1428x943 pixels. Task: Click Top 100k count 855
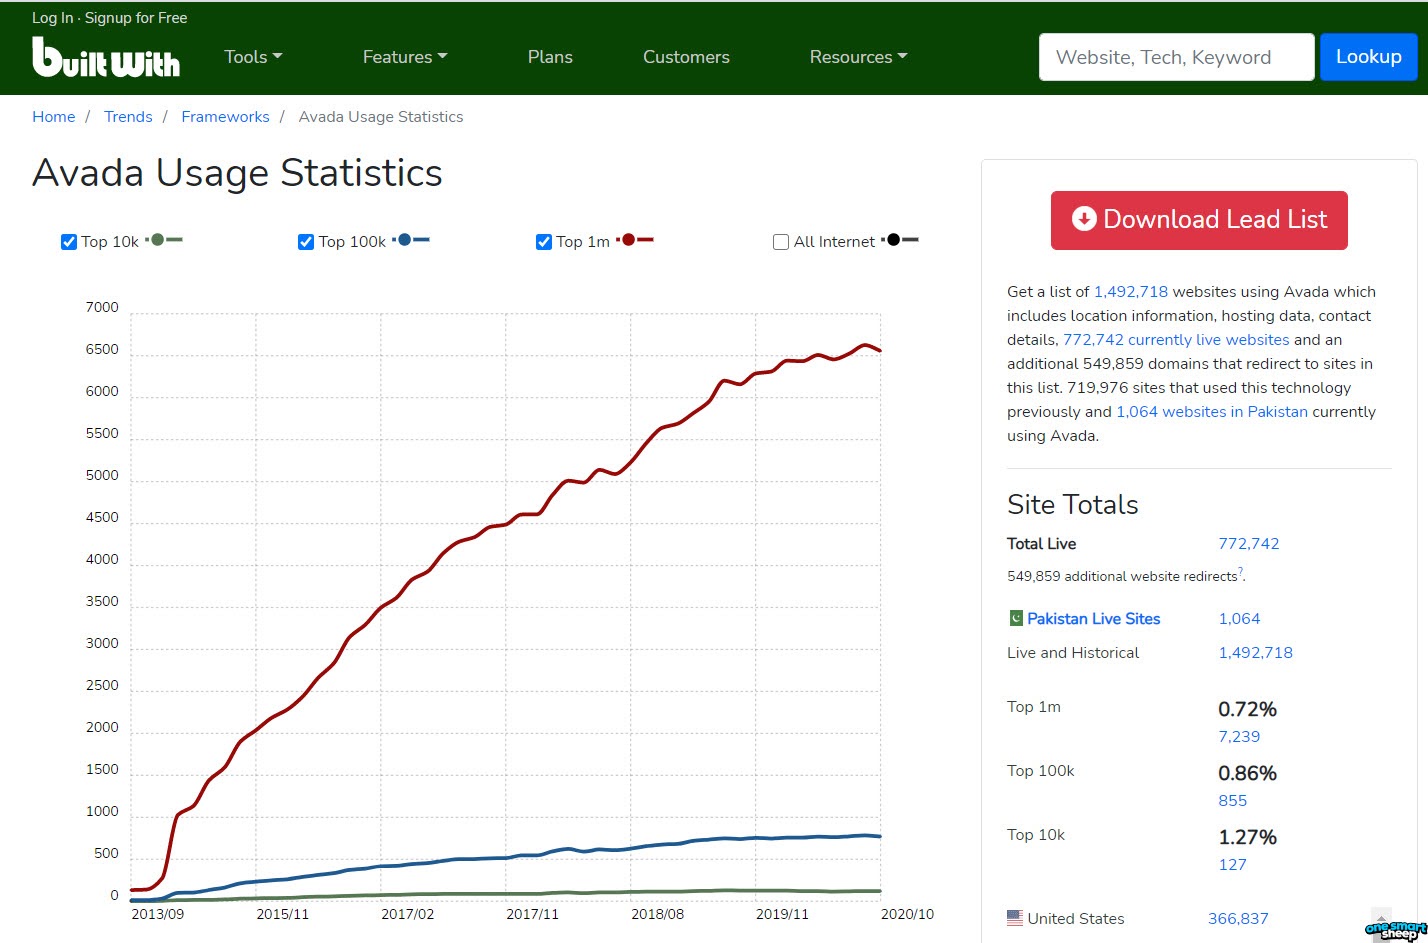coord(1233,801)
